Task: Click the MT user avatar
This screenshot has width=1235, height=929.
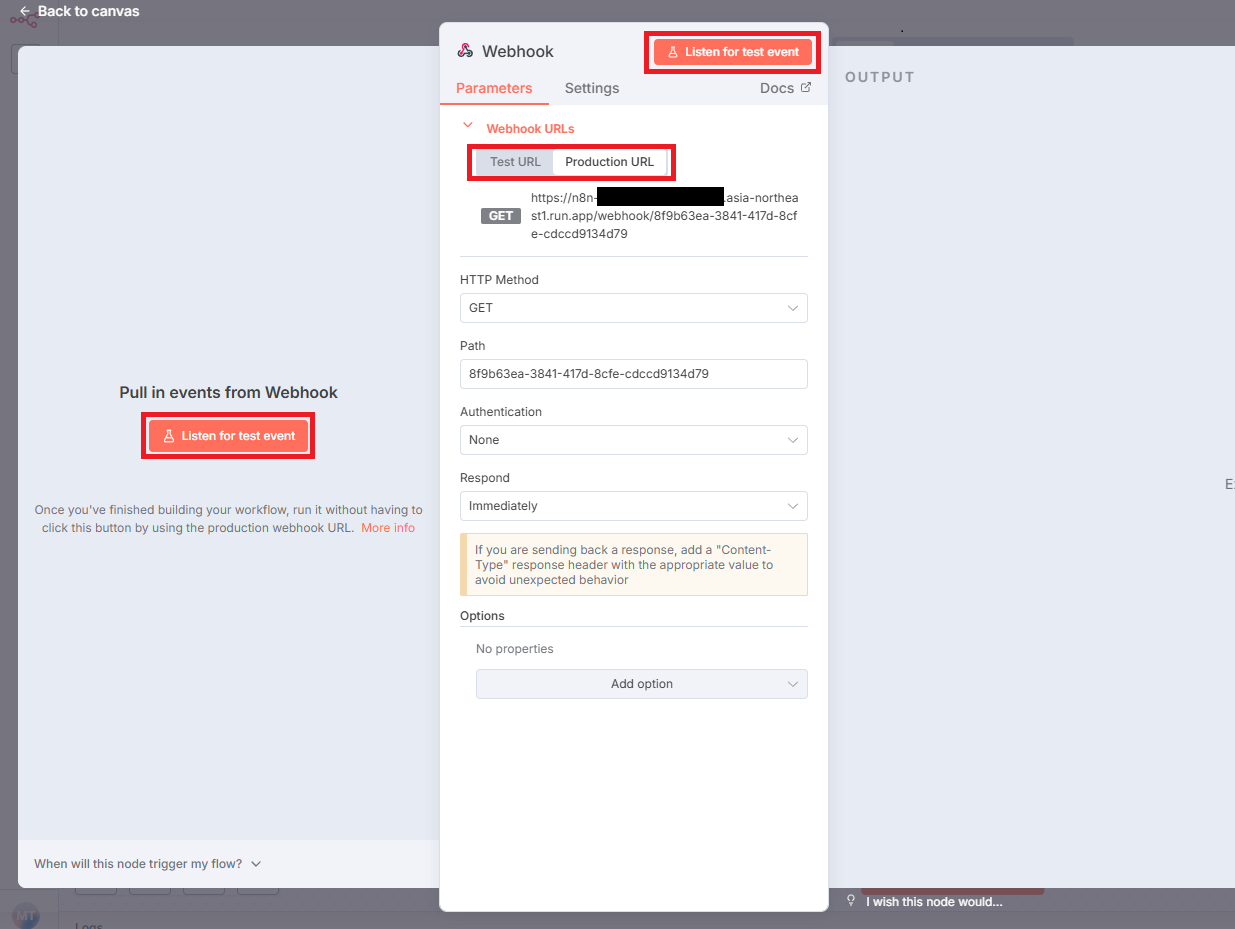Action: tap(26, 915)
